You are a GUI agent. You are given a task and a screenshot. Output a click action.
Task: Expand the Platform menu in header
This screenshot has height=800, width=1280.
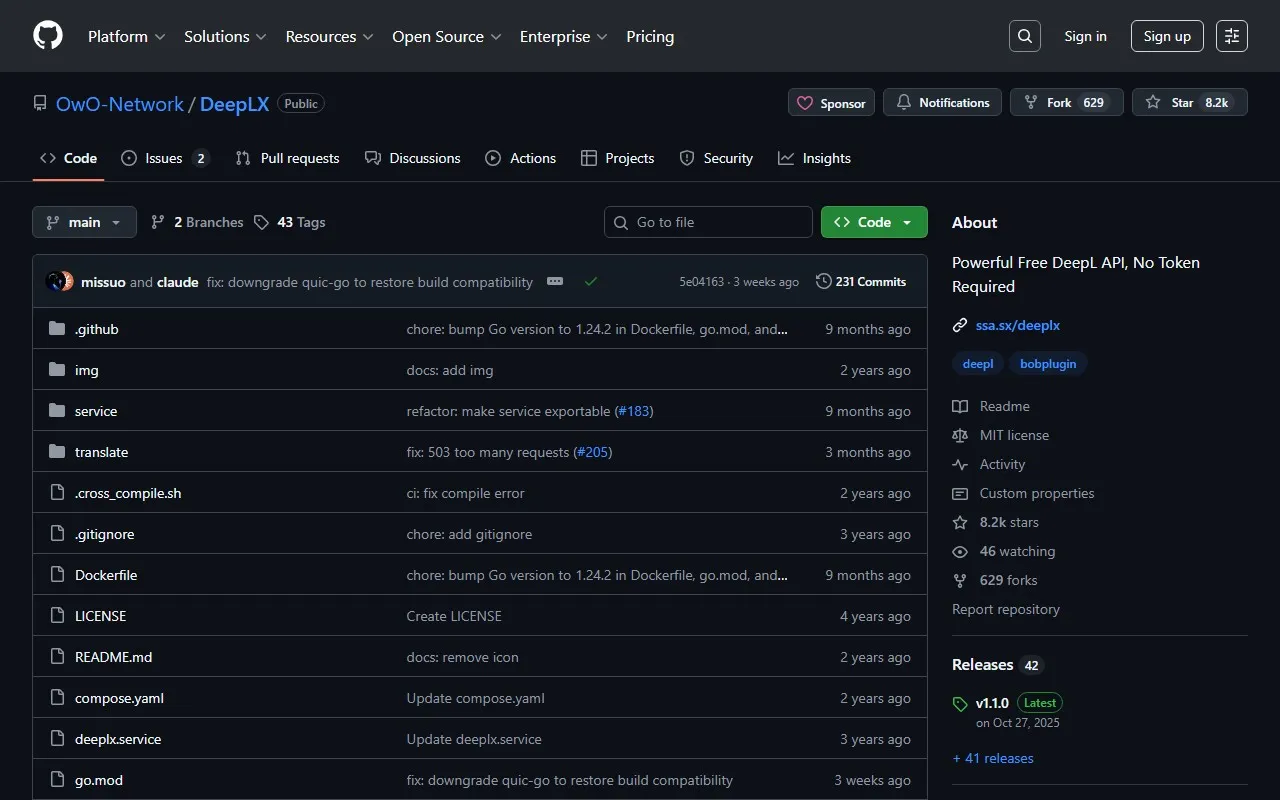126,36
